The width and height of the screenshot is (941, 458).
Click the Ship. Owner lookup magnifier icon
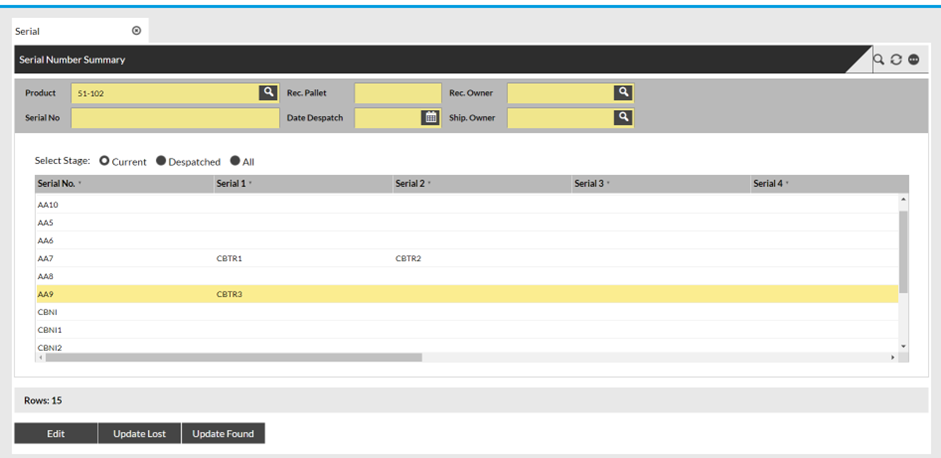tap(623, 117)
